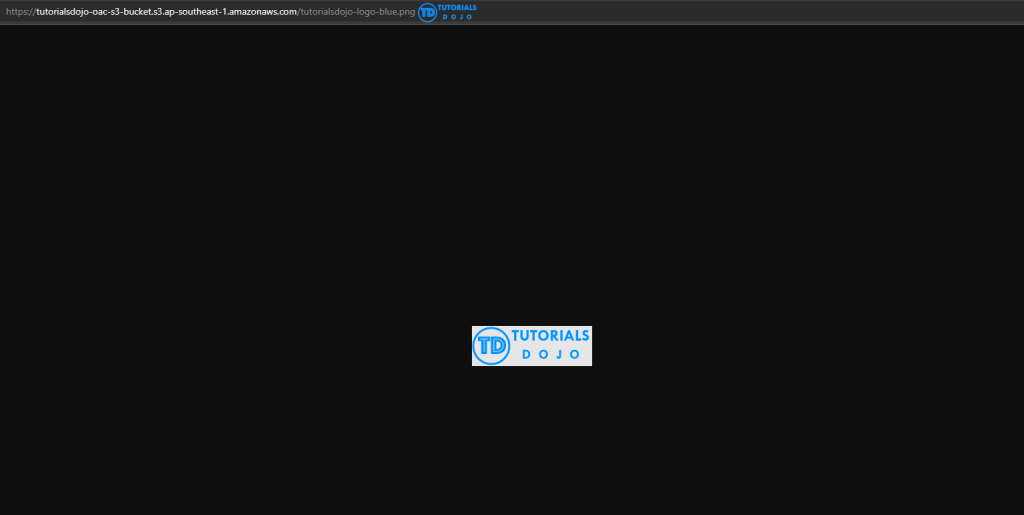Screen dimensions: 1024x515
Task: Click the tutorialsdojo-logo-blue.png path in the URL
Action: click(355, 12)
